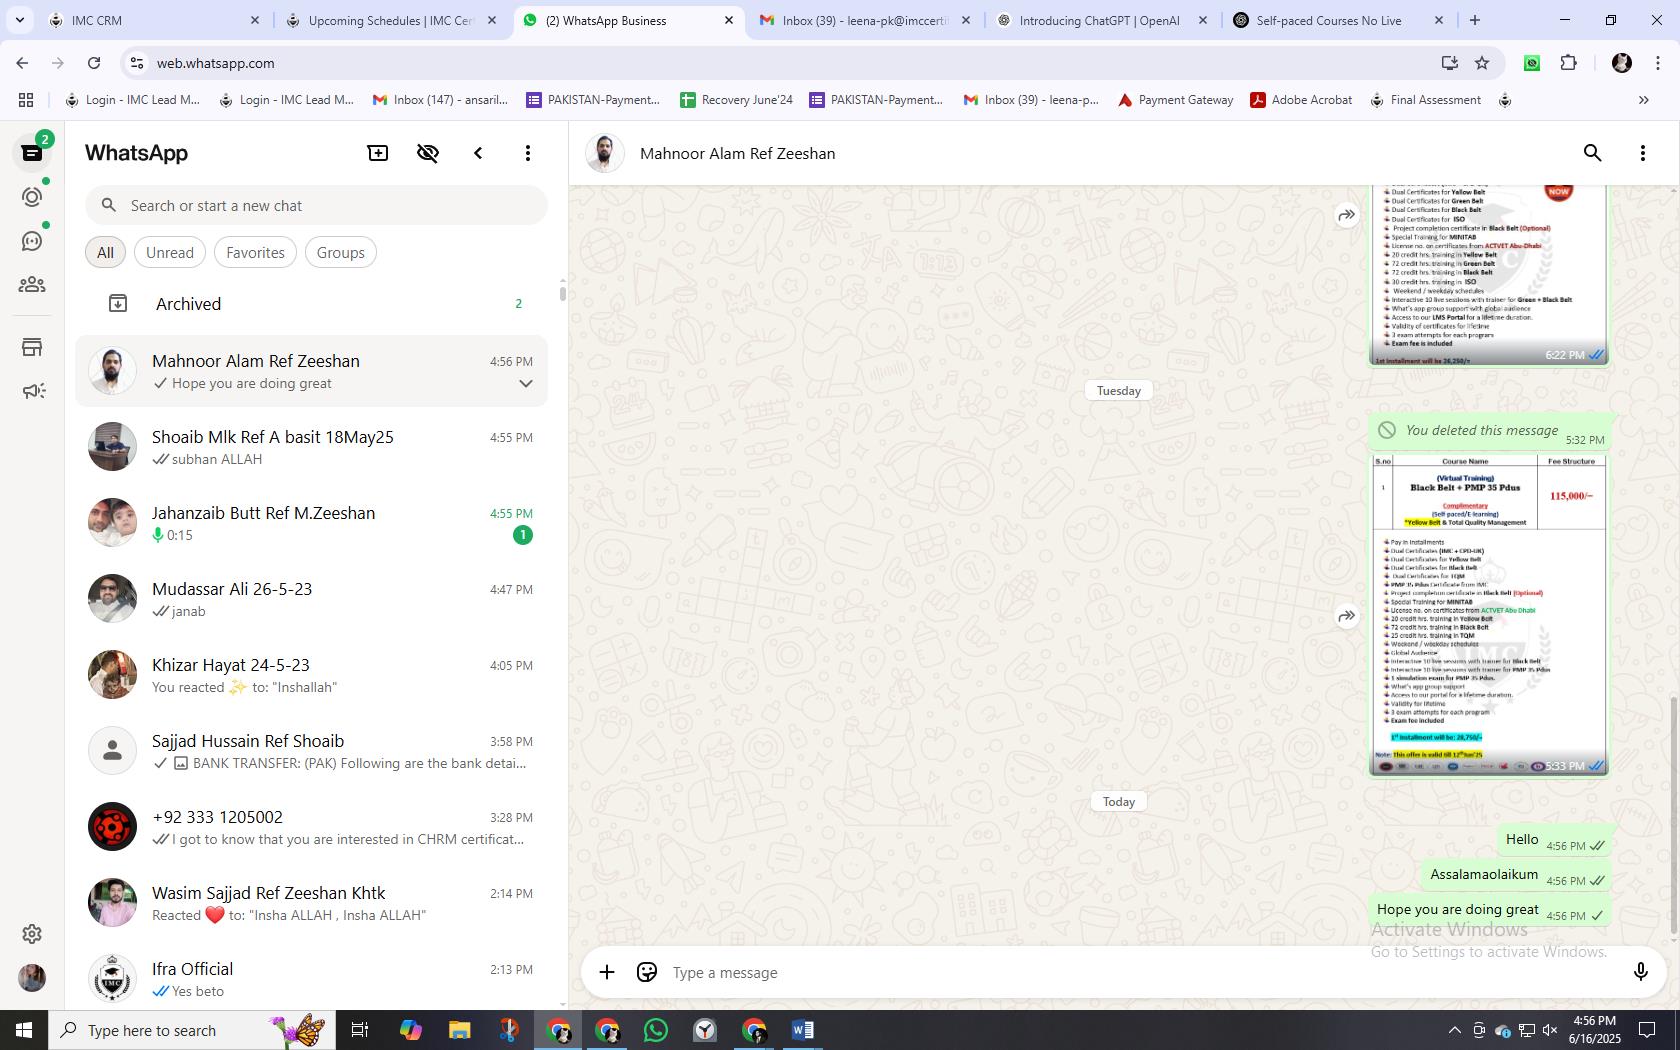Toggle the privacy eye-slash icon
1680x1050 pixels.
(428, 153)
